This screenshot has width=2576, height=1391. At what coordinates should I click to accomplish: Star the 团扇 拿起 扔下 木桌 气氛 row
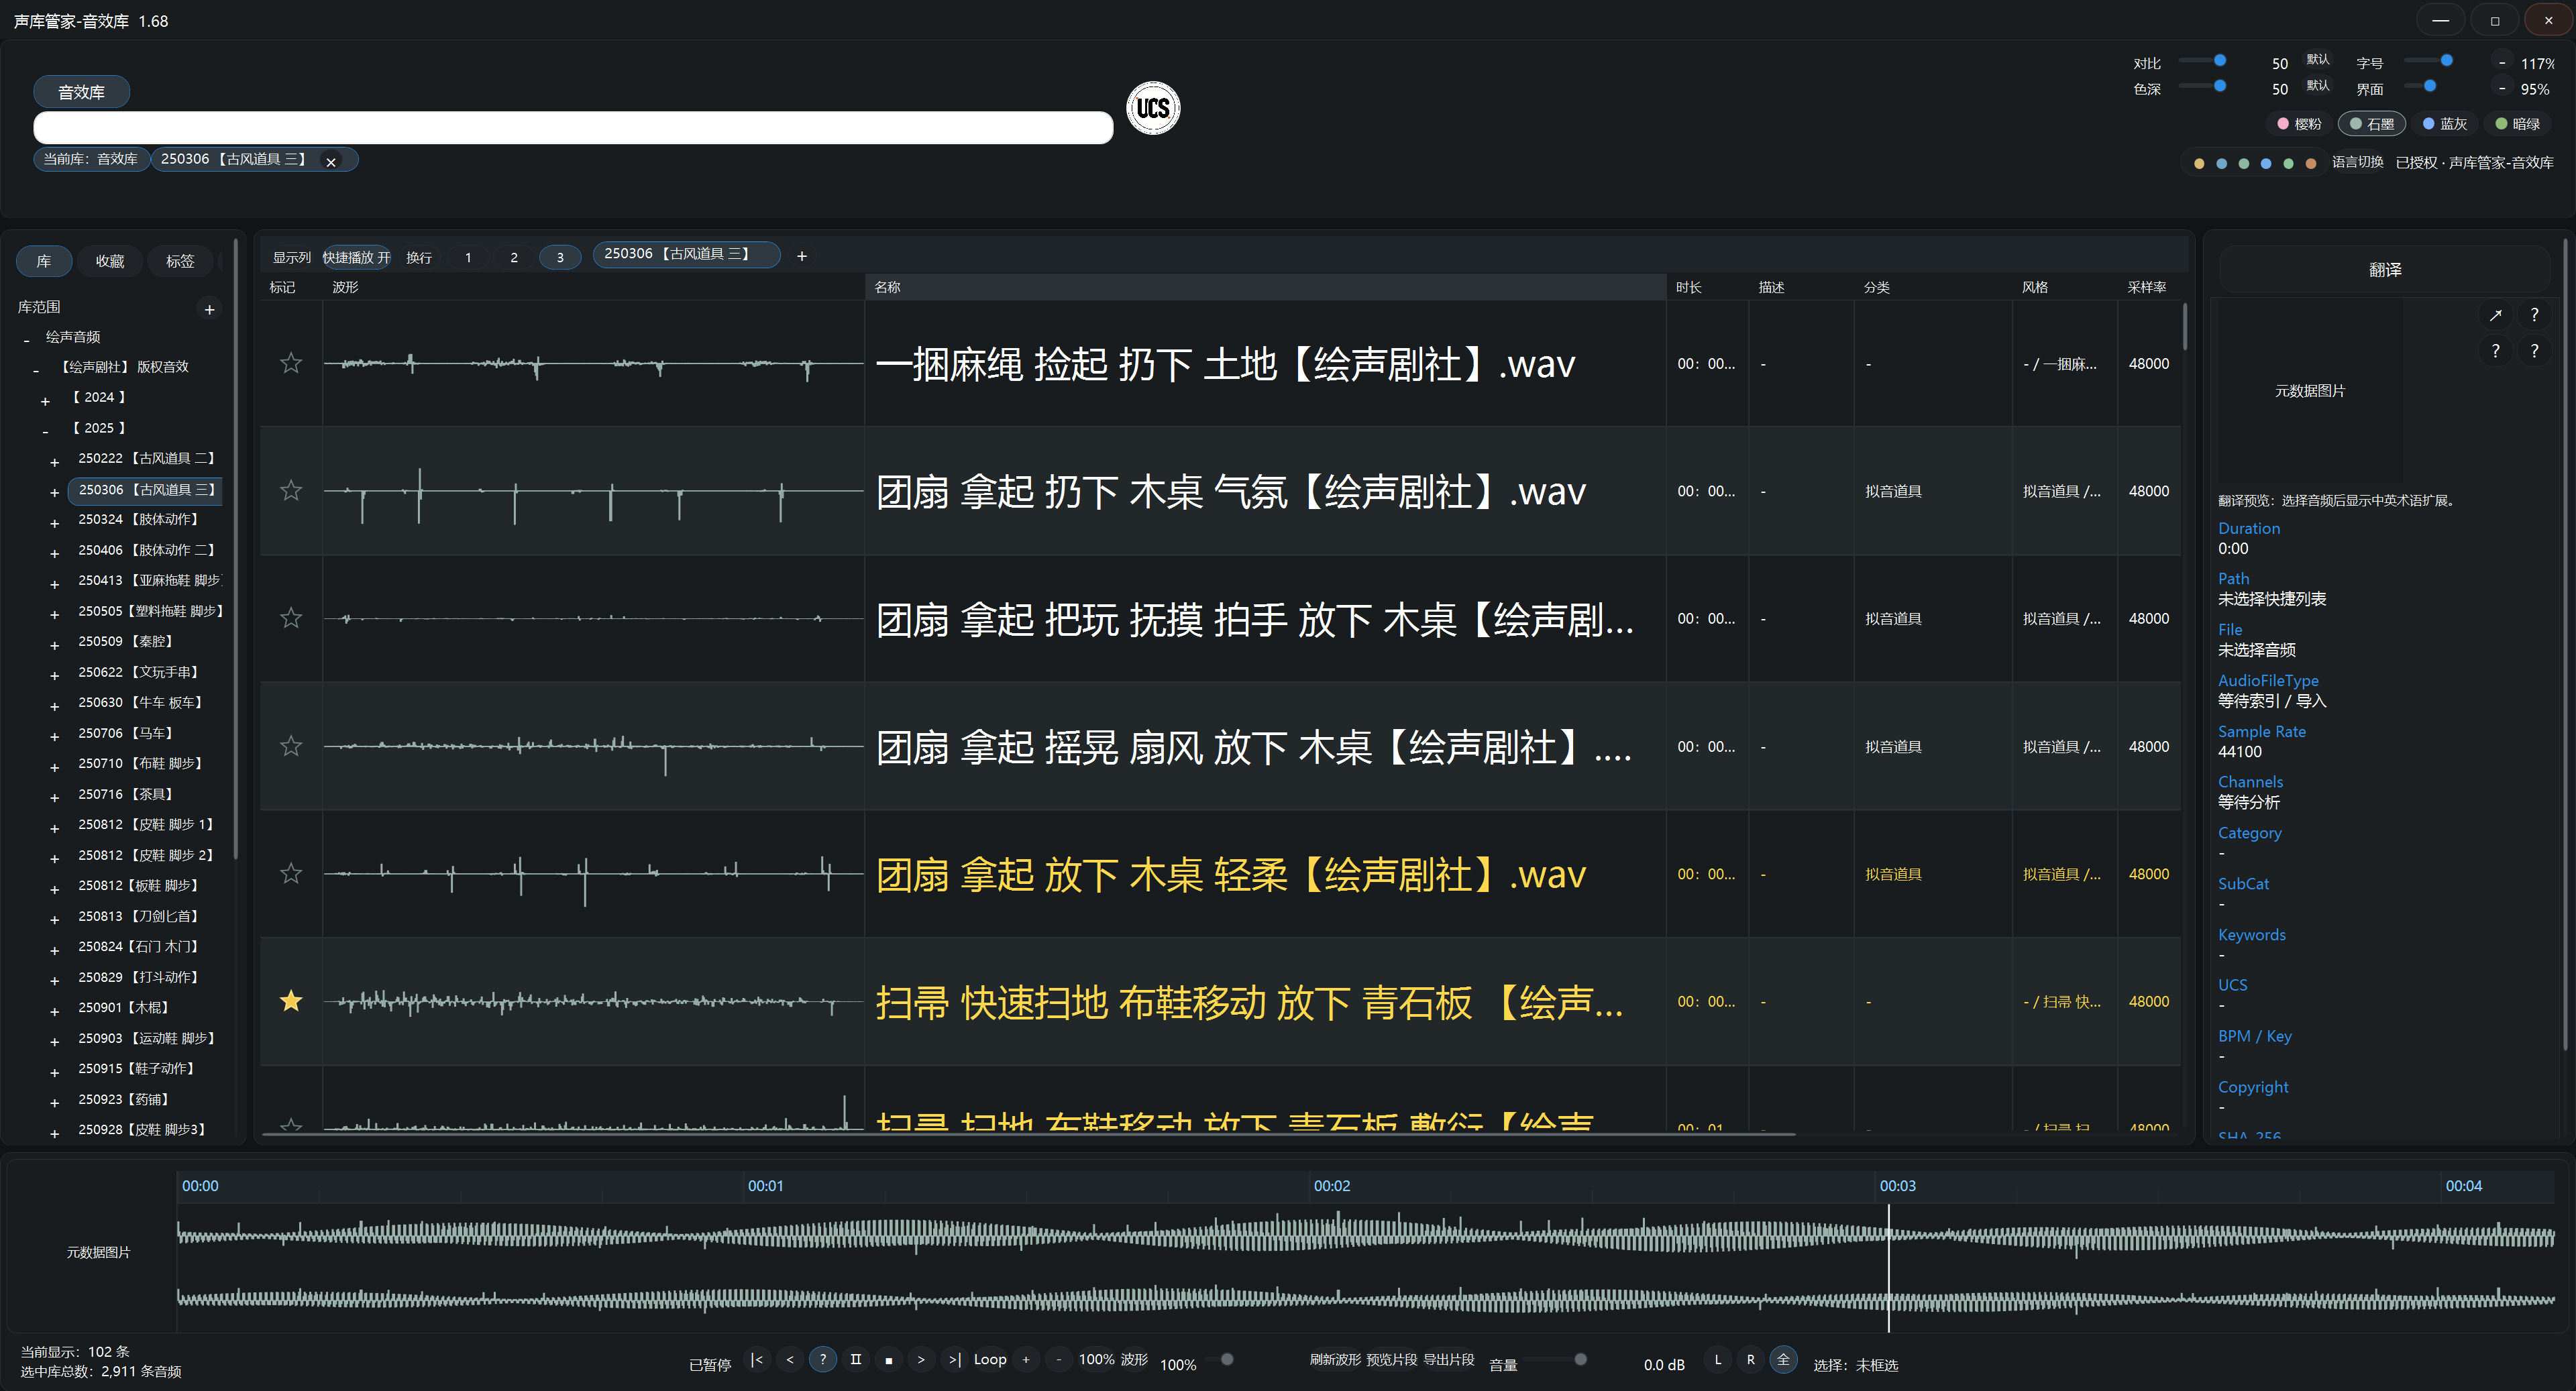click(x=291, y=490)
